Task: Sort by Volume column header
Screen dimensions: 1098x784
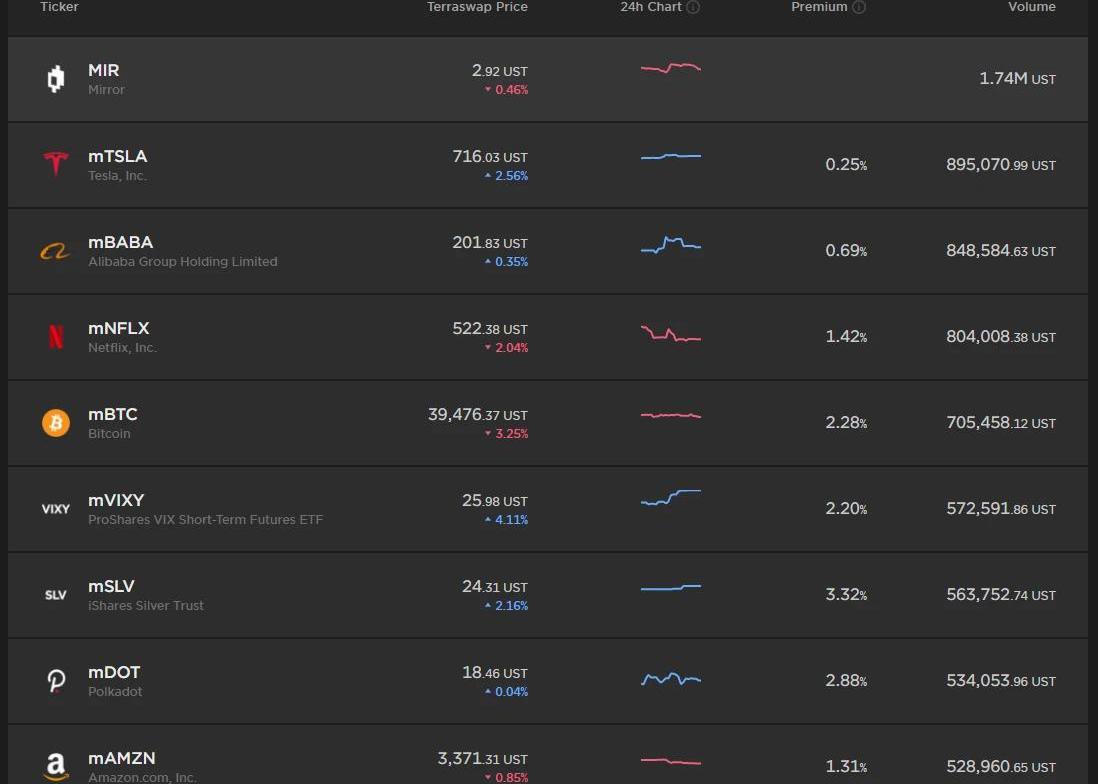Action: click(x=1031, y=7)
